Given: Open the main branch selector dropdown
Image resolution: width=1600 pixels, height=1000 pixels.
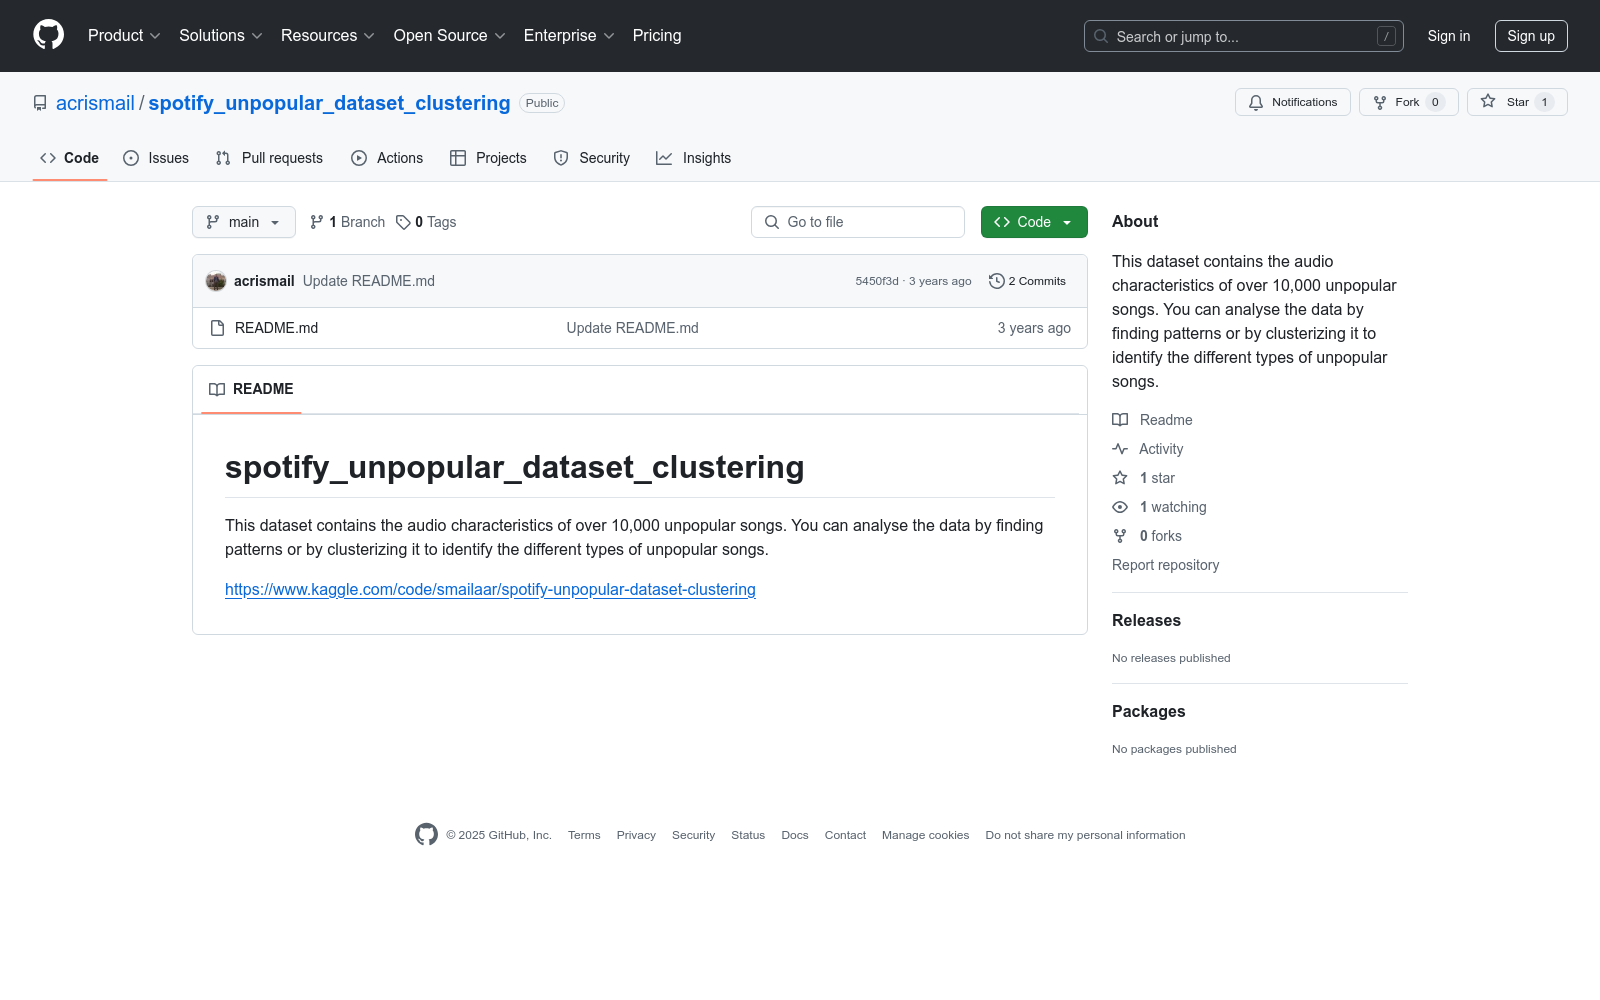Looking at the screenshot, I should click(x=244, y=222).
